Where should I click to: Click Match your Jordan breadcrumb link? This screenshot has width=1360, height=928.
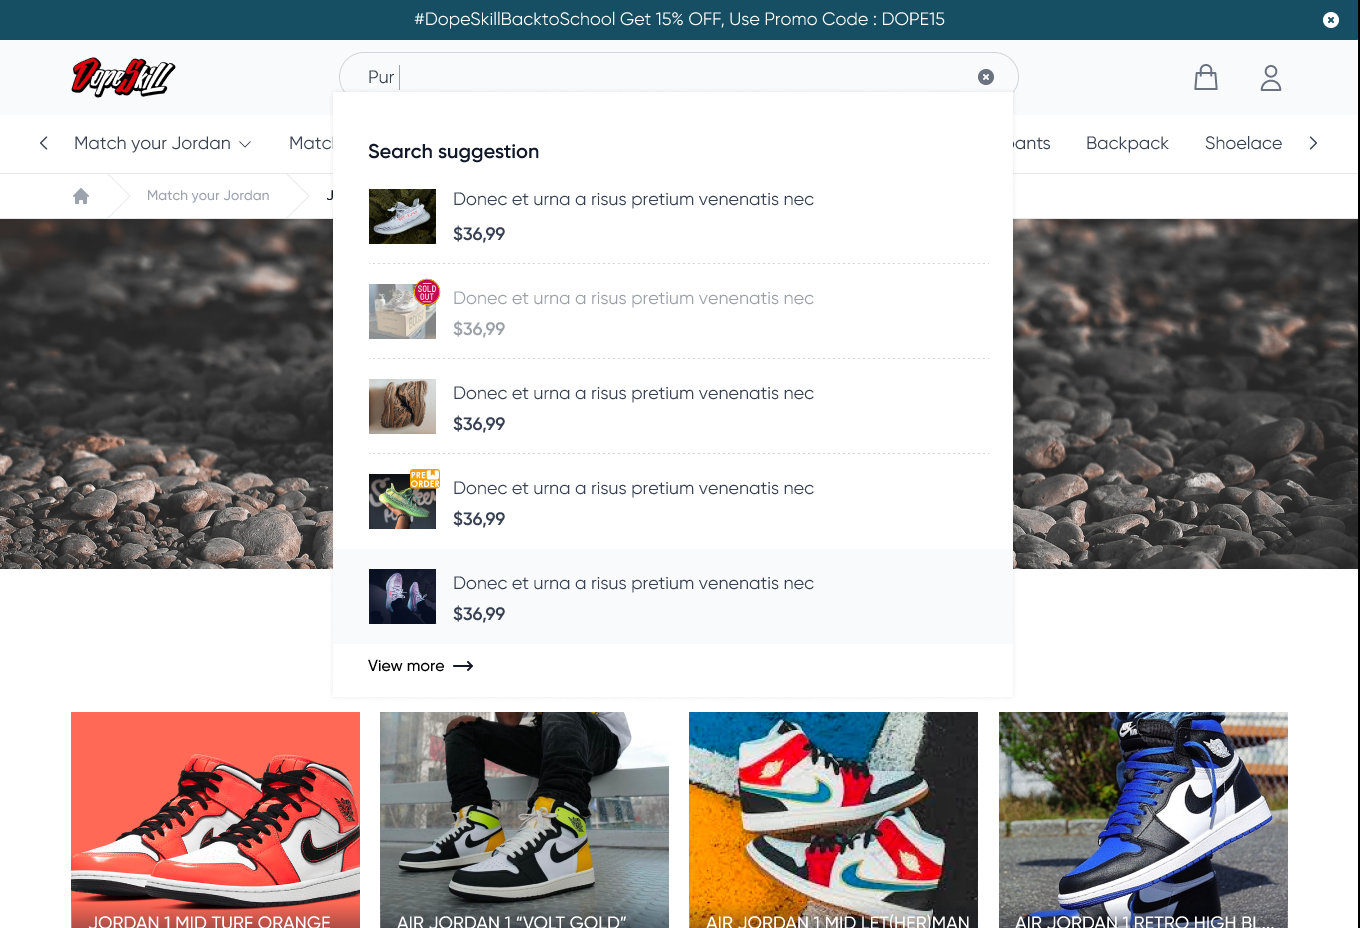click(208, 196)
